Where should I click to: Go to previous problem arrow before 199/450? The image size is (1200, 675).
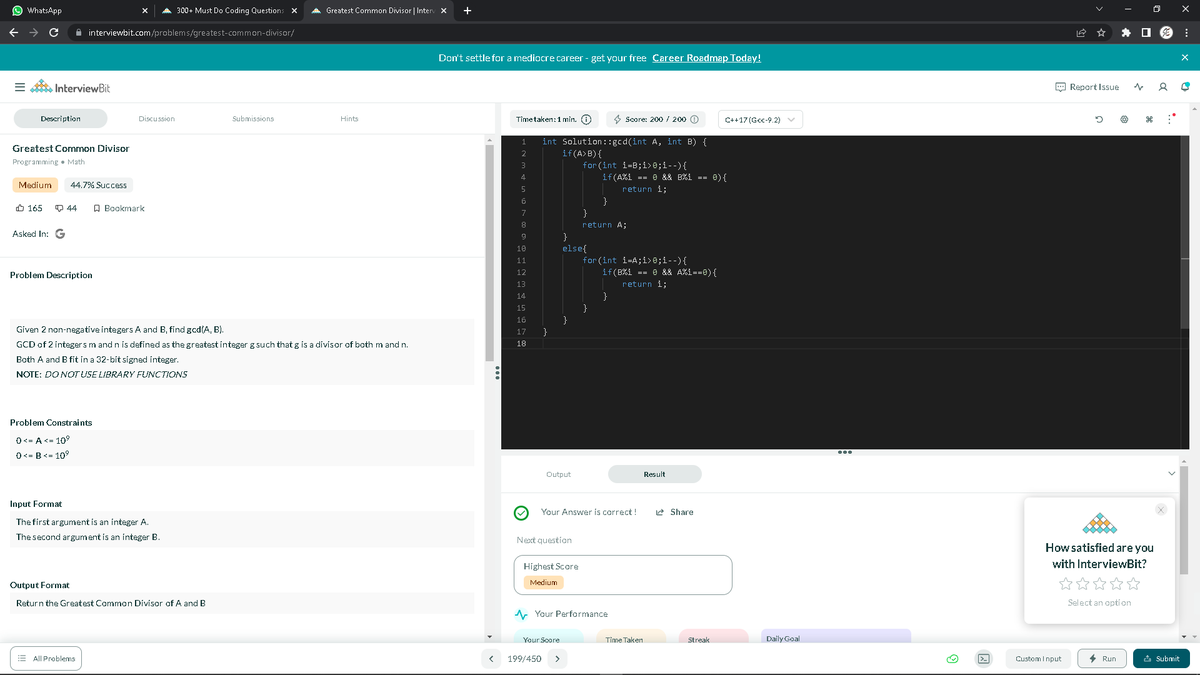(492, 659)
